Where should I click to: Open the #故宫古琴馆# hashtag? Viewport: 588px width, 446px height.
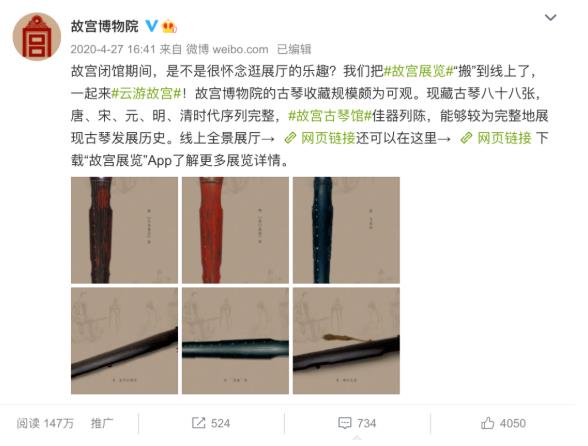point(330,116)
